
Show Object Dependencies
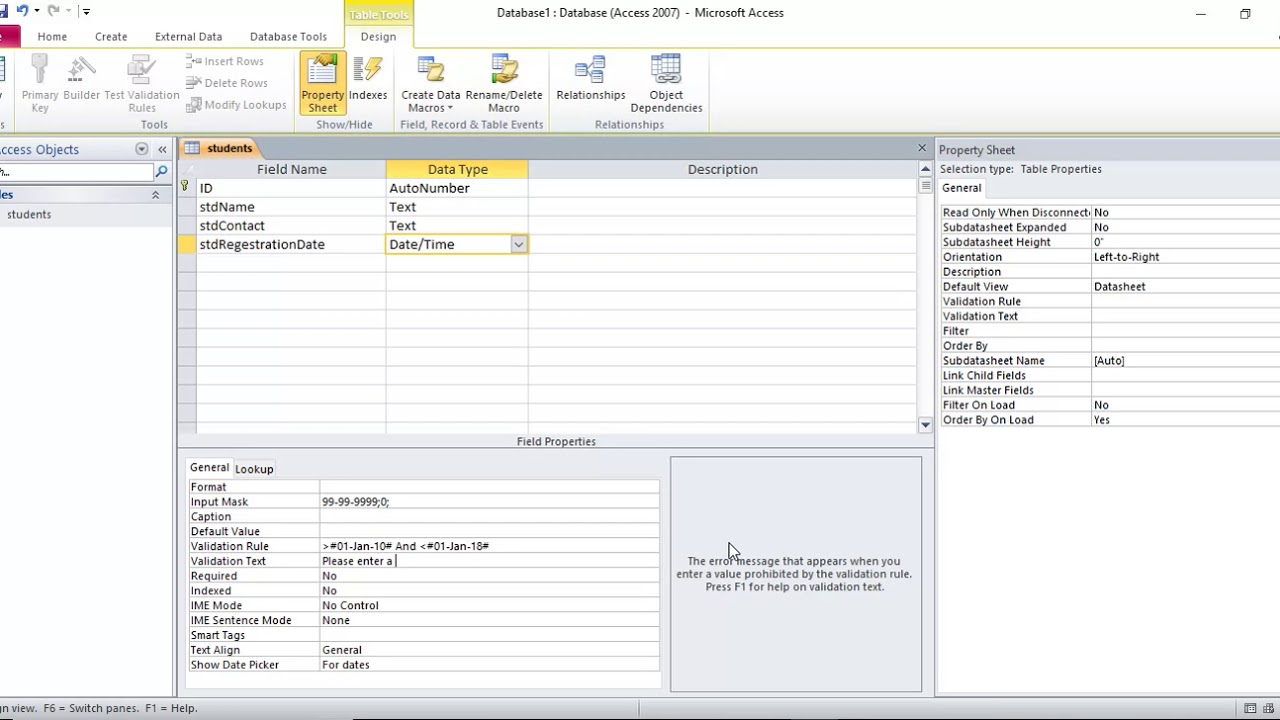(666, 84)
